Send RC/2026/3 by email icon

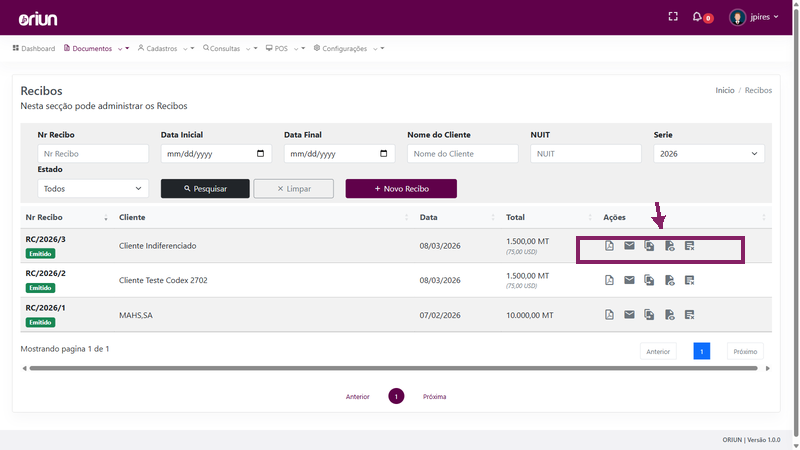629,246
